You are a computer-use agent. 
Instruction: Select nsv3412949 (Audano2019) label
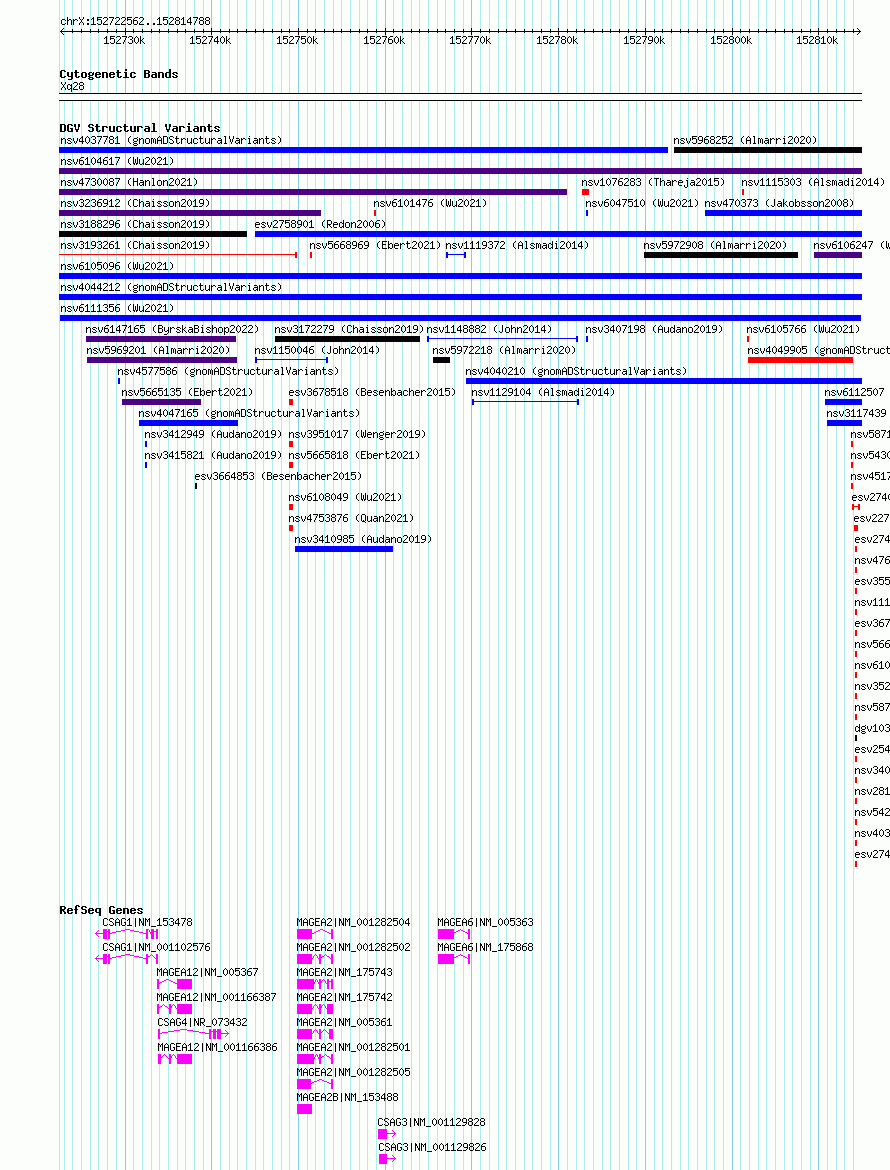[x=213, y=434]
